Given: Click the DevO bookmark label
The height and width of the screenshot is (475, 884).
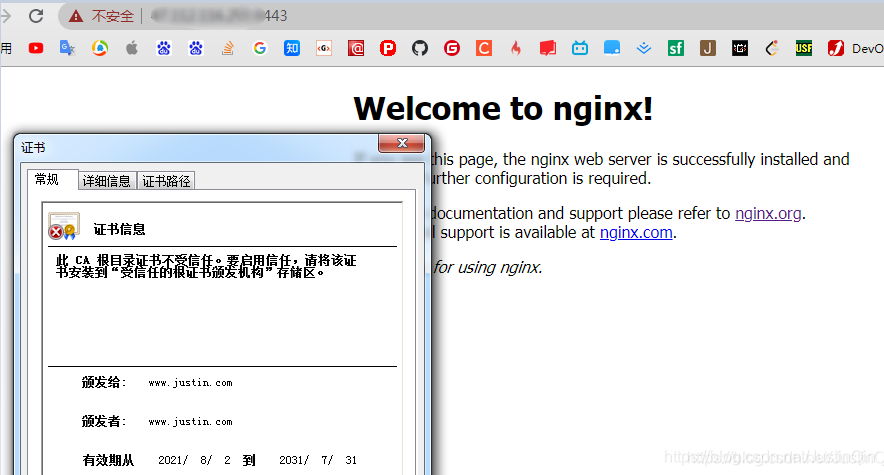Looking at the screenshot, I should click(x=868, y=48).
